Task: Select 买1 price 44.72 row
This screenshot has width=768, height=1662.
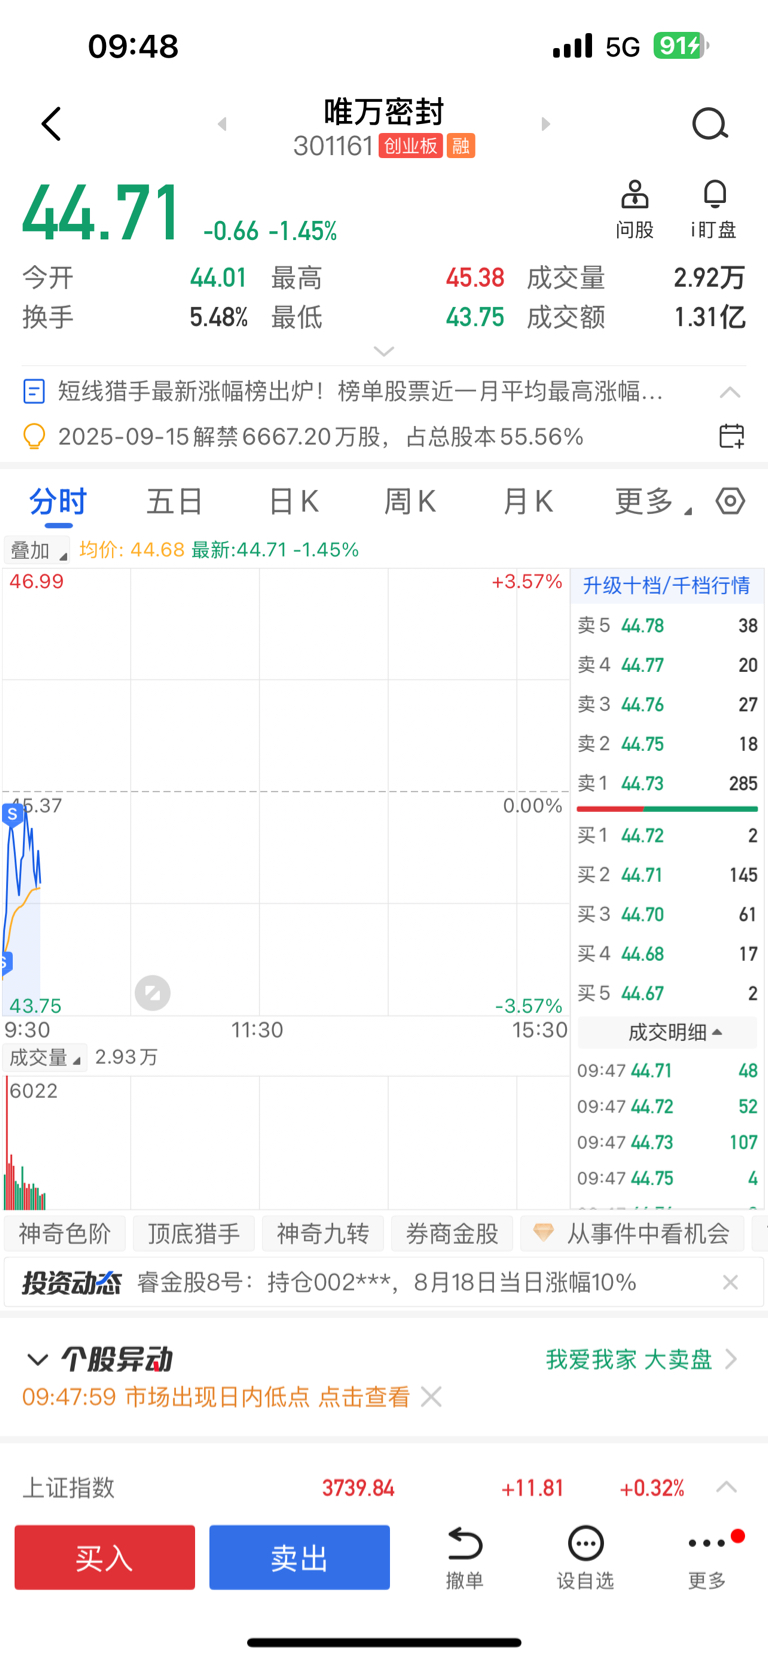Action: [x=667, y=836]
